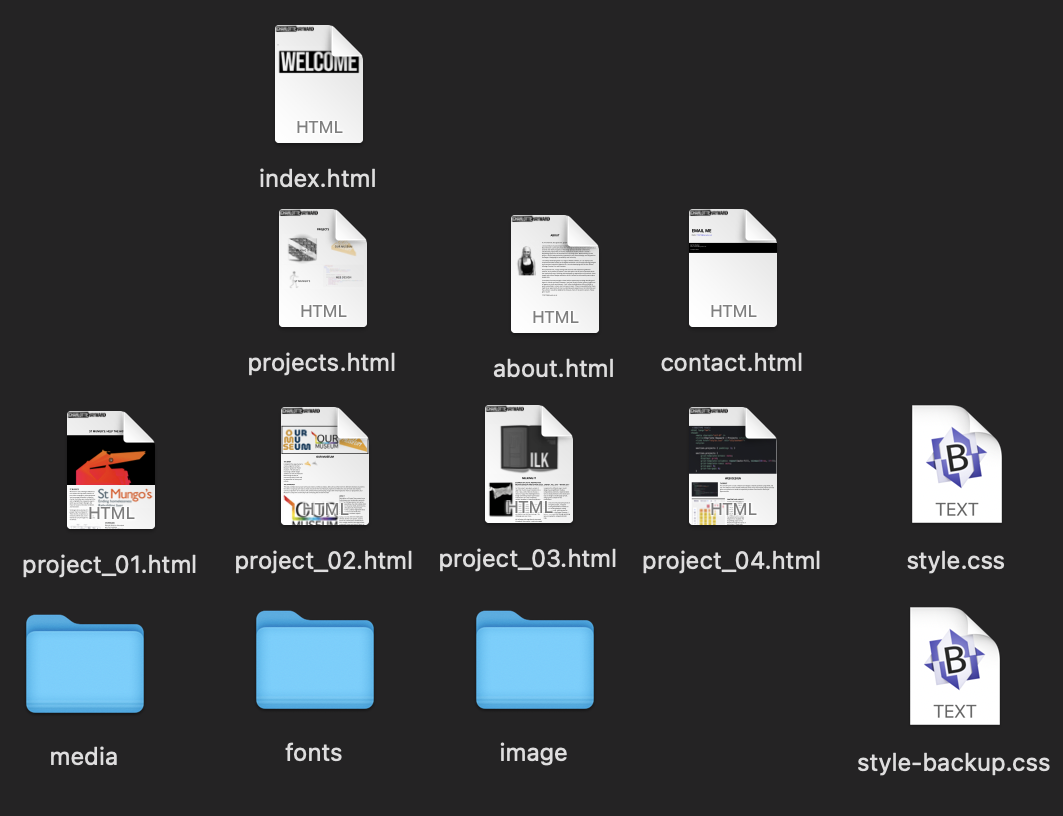Click the 'media' folder name label
Image resolution: width=1063 pixels, height=816 pixels.
click(83, 756)
